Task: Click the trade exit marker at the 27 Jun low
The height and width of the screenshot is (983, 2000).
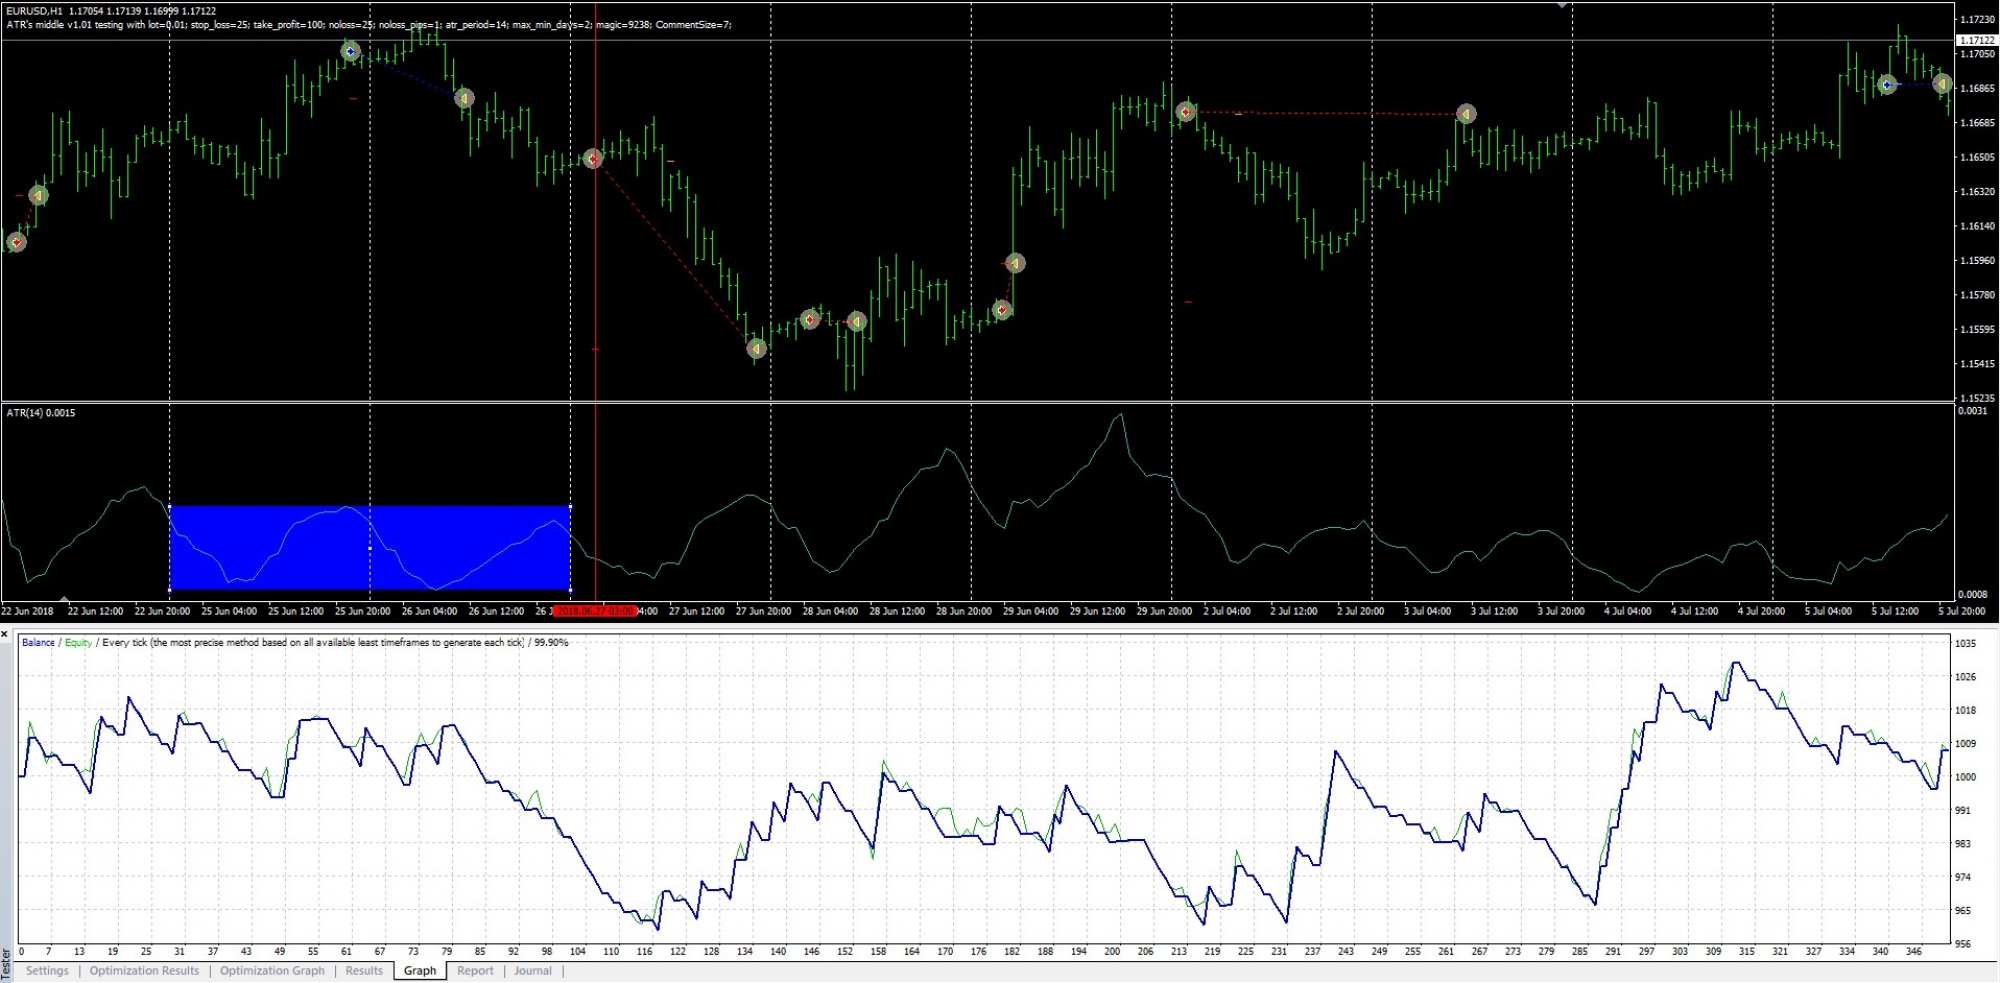Action: coord(757,348)
